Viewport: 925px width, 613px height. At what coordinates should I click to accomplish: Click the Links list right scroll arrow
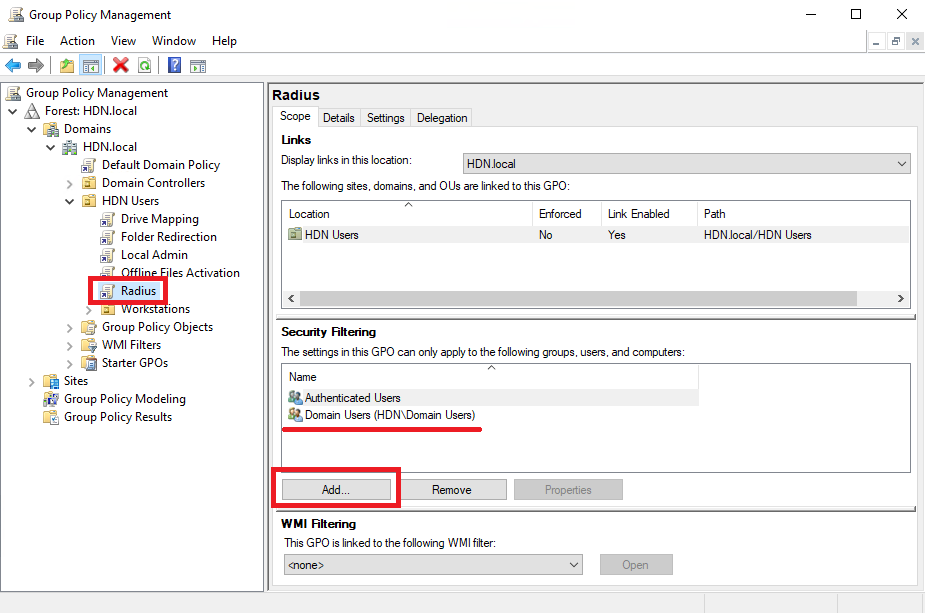901,299
